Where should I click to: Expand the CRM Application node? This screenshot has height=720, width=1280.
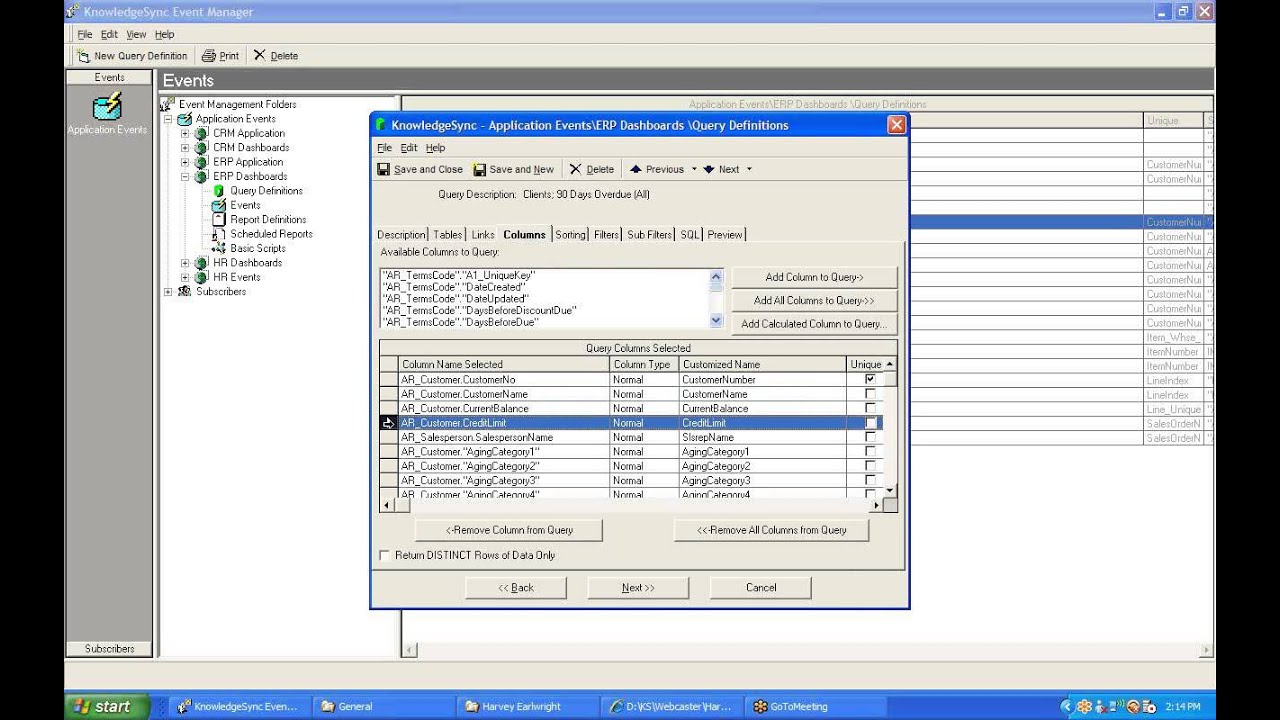(x=185, y=133)
